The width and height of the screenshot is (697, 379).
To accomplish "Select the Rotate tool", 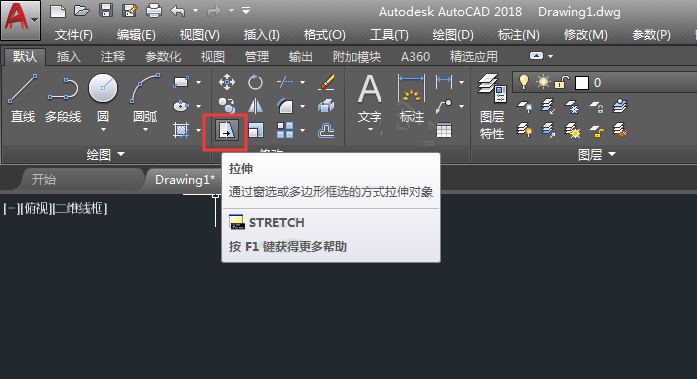I will [255, 82].
